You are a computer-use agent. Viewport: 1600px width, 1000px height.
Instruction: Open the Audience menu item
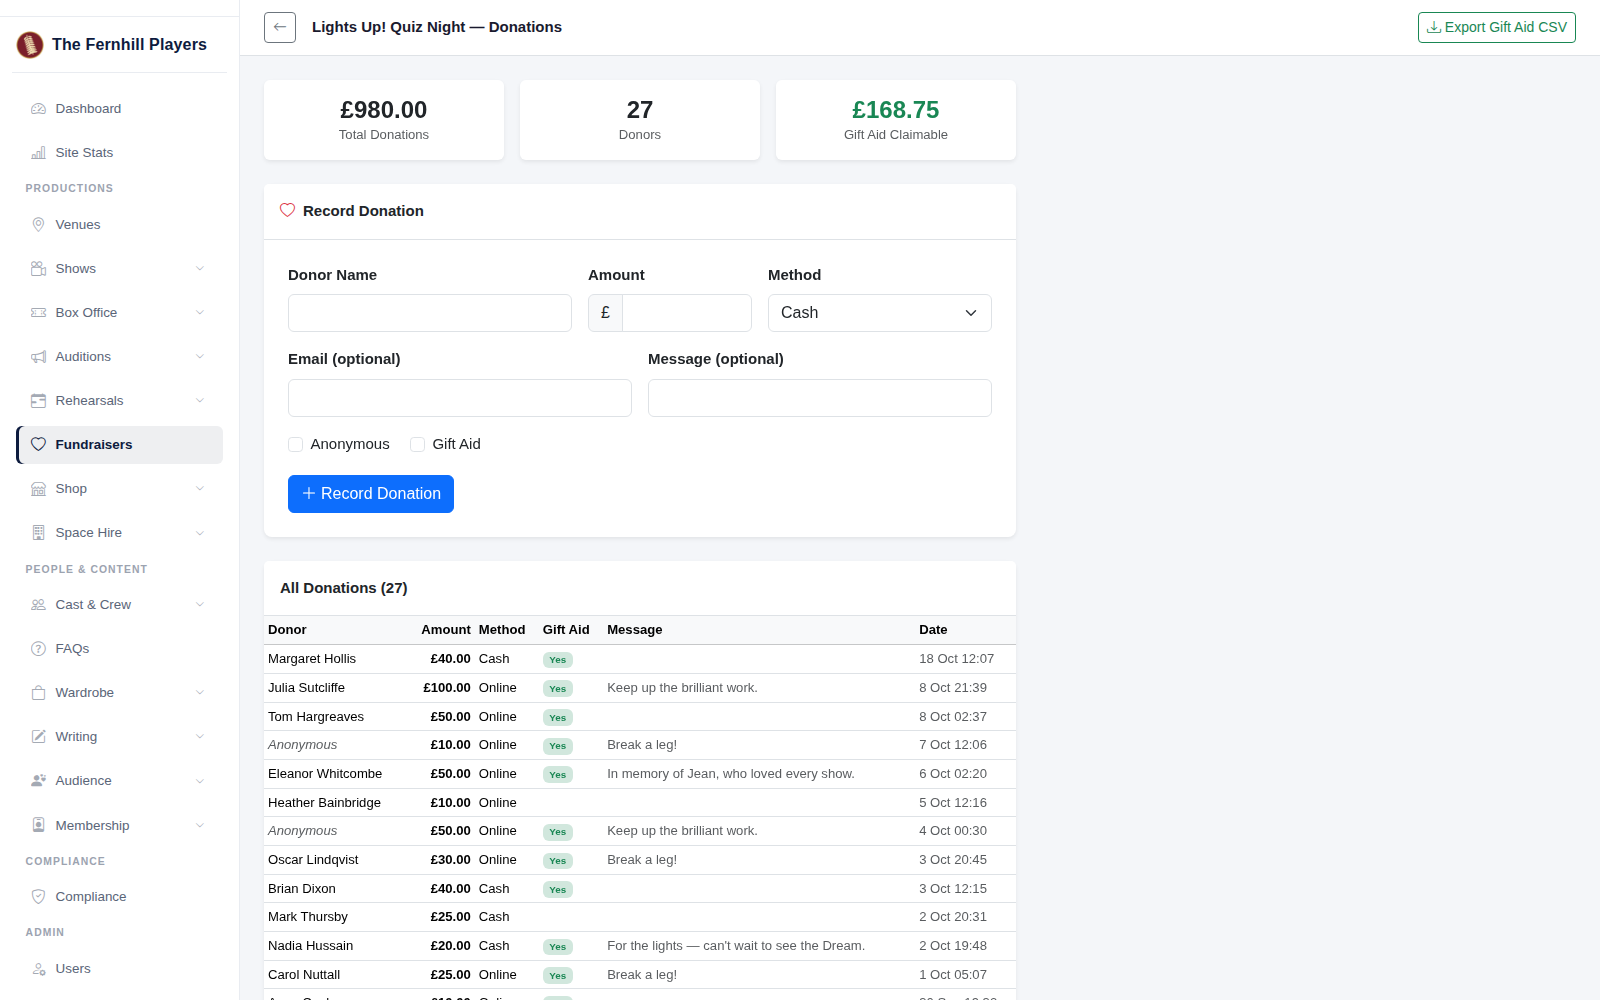(x=119, y=781)
